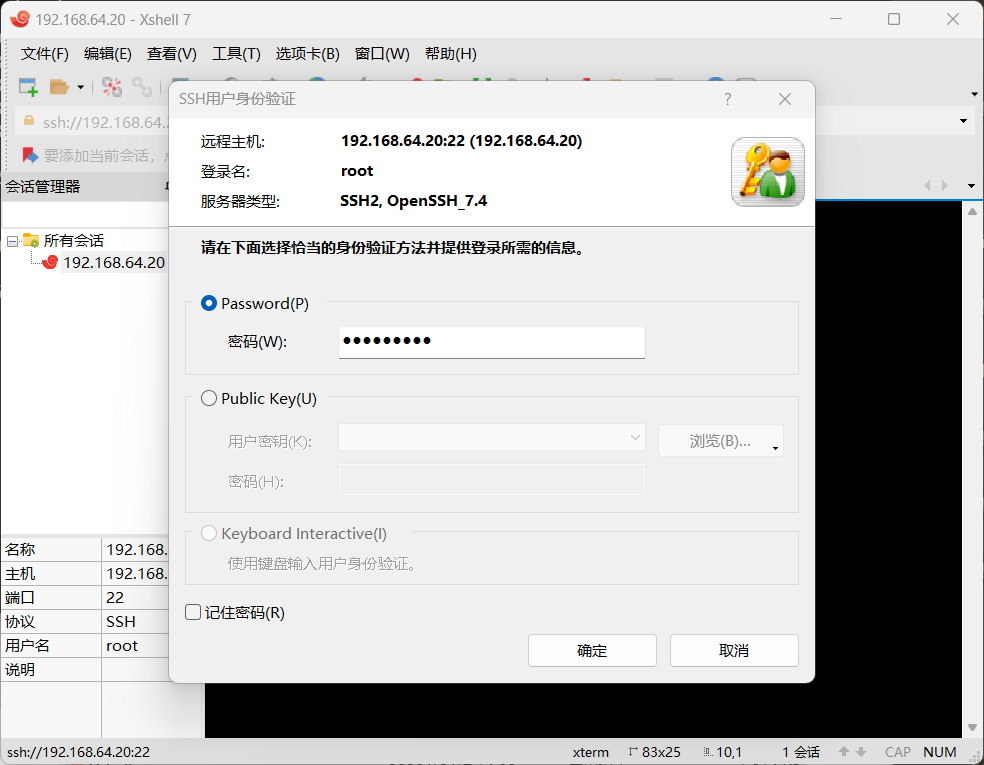Screen dimensions: 984x765
Task: Click the help question mark in the dialog
Action: 727,99
